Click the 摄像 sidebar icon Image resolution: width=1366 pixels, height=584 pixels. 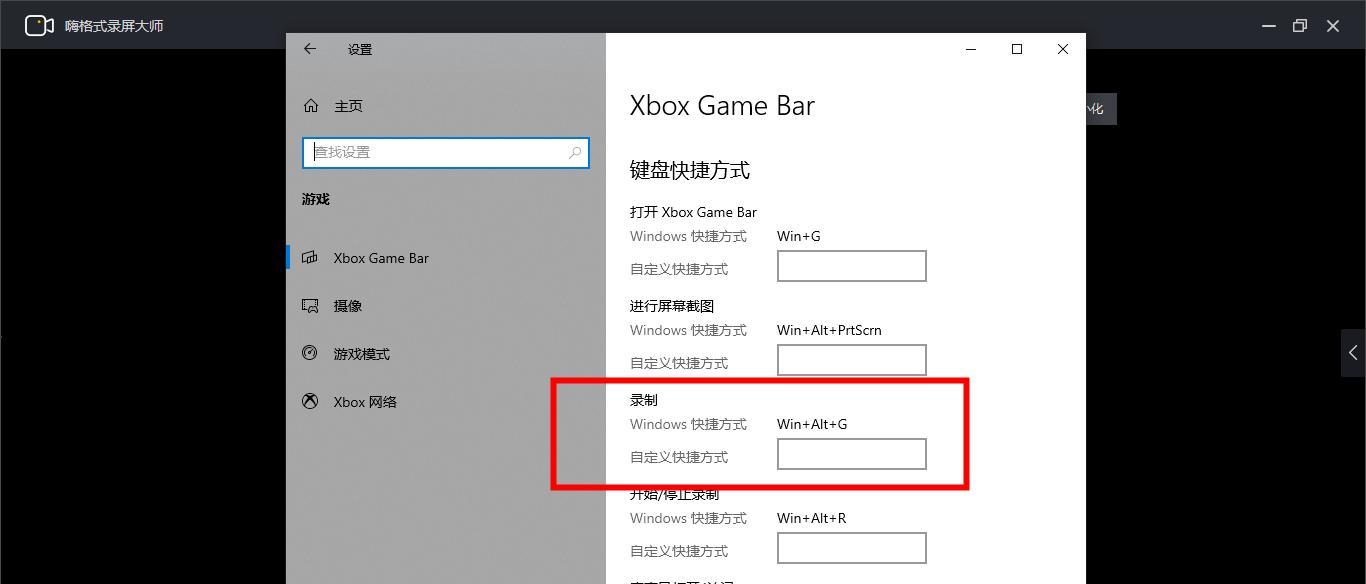310,305
